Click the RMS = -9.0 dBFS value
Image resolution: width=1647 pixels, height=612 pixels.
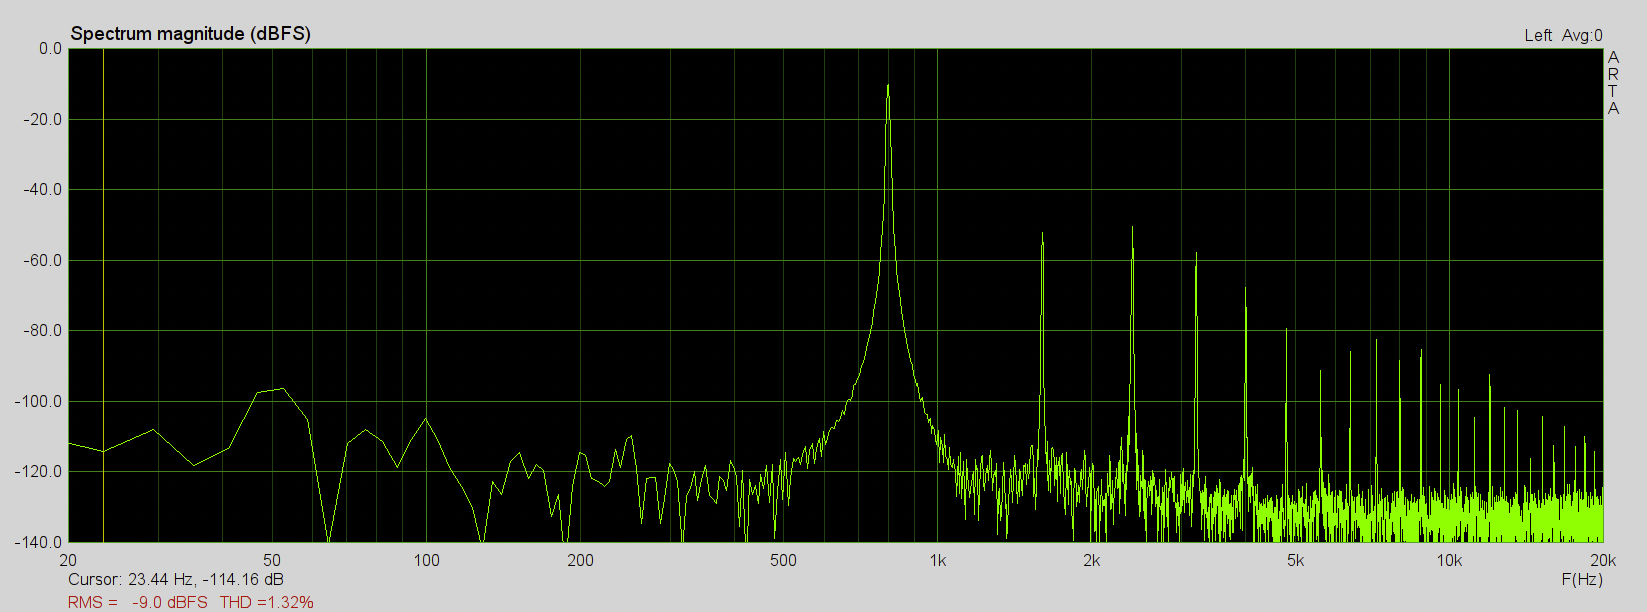tap(138, 602)
